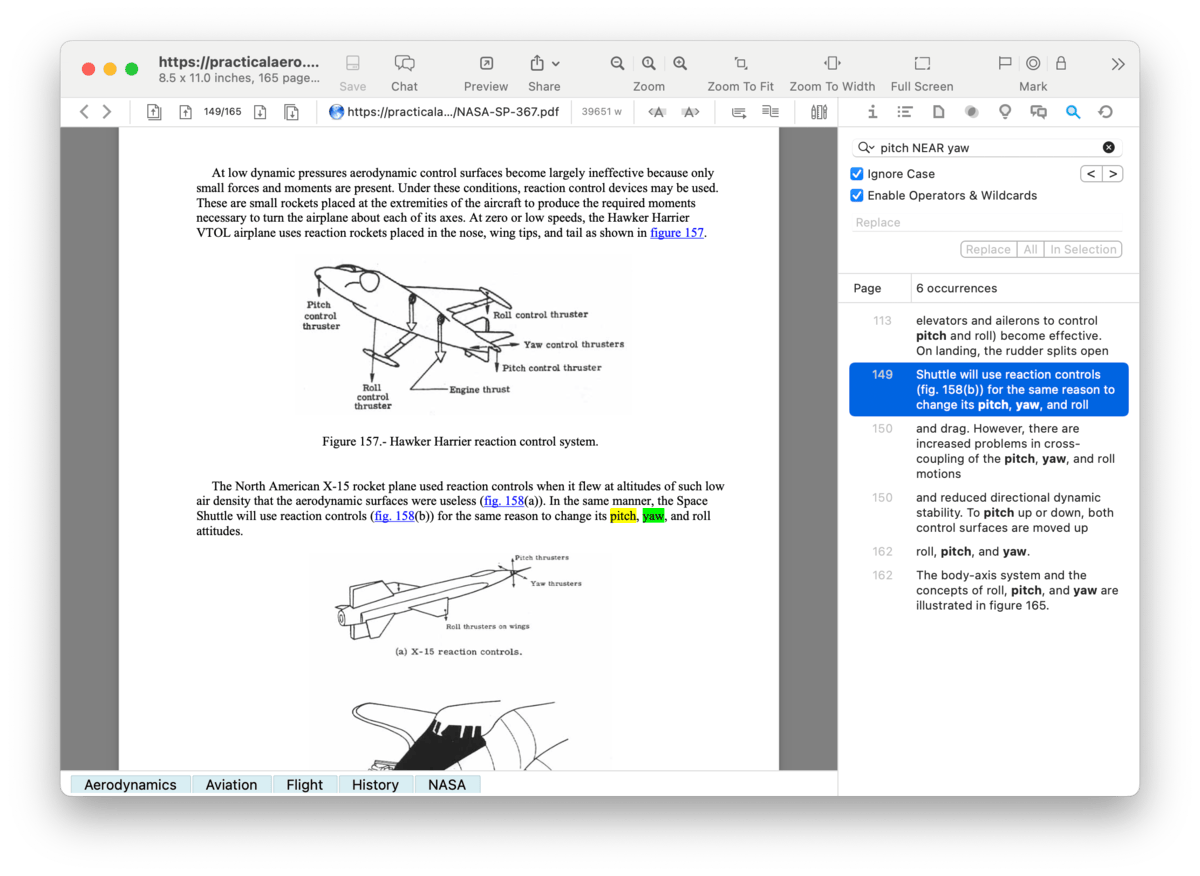The width and height of the screenshot is (1200, 876).
Task: Select the NASA tag tab
Action: 446,785
